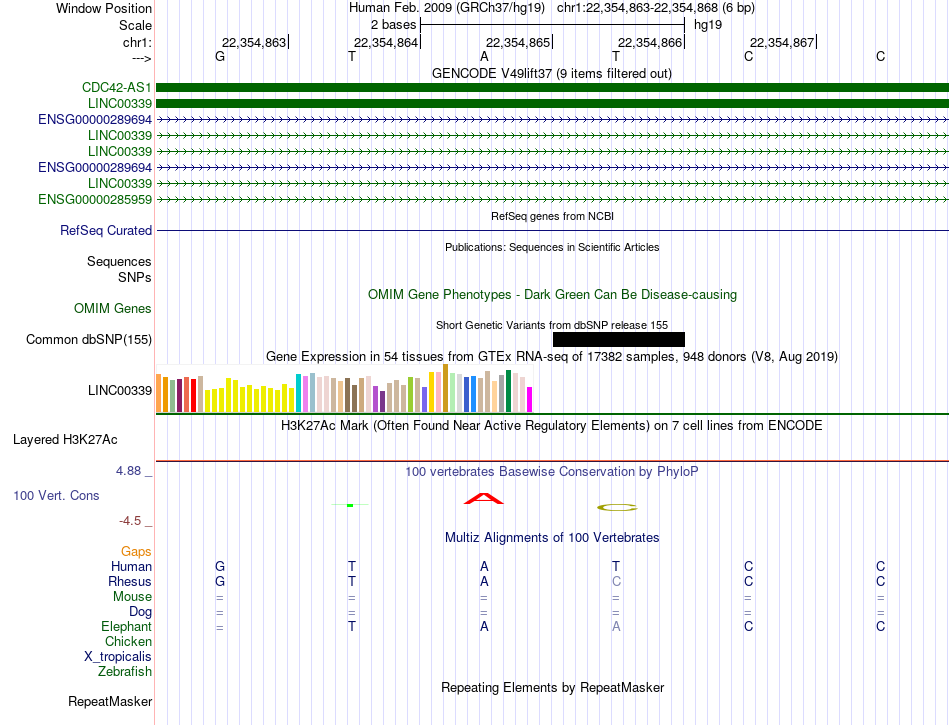Click the 'GENCODE V49lift37 (9 items filtered out)' title
Viewport: 950px width, 725px height.
click(552, 73)
